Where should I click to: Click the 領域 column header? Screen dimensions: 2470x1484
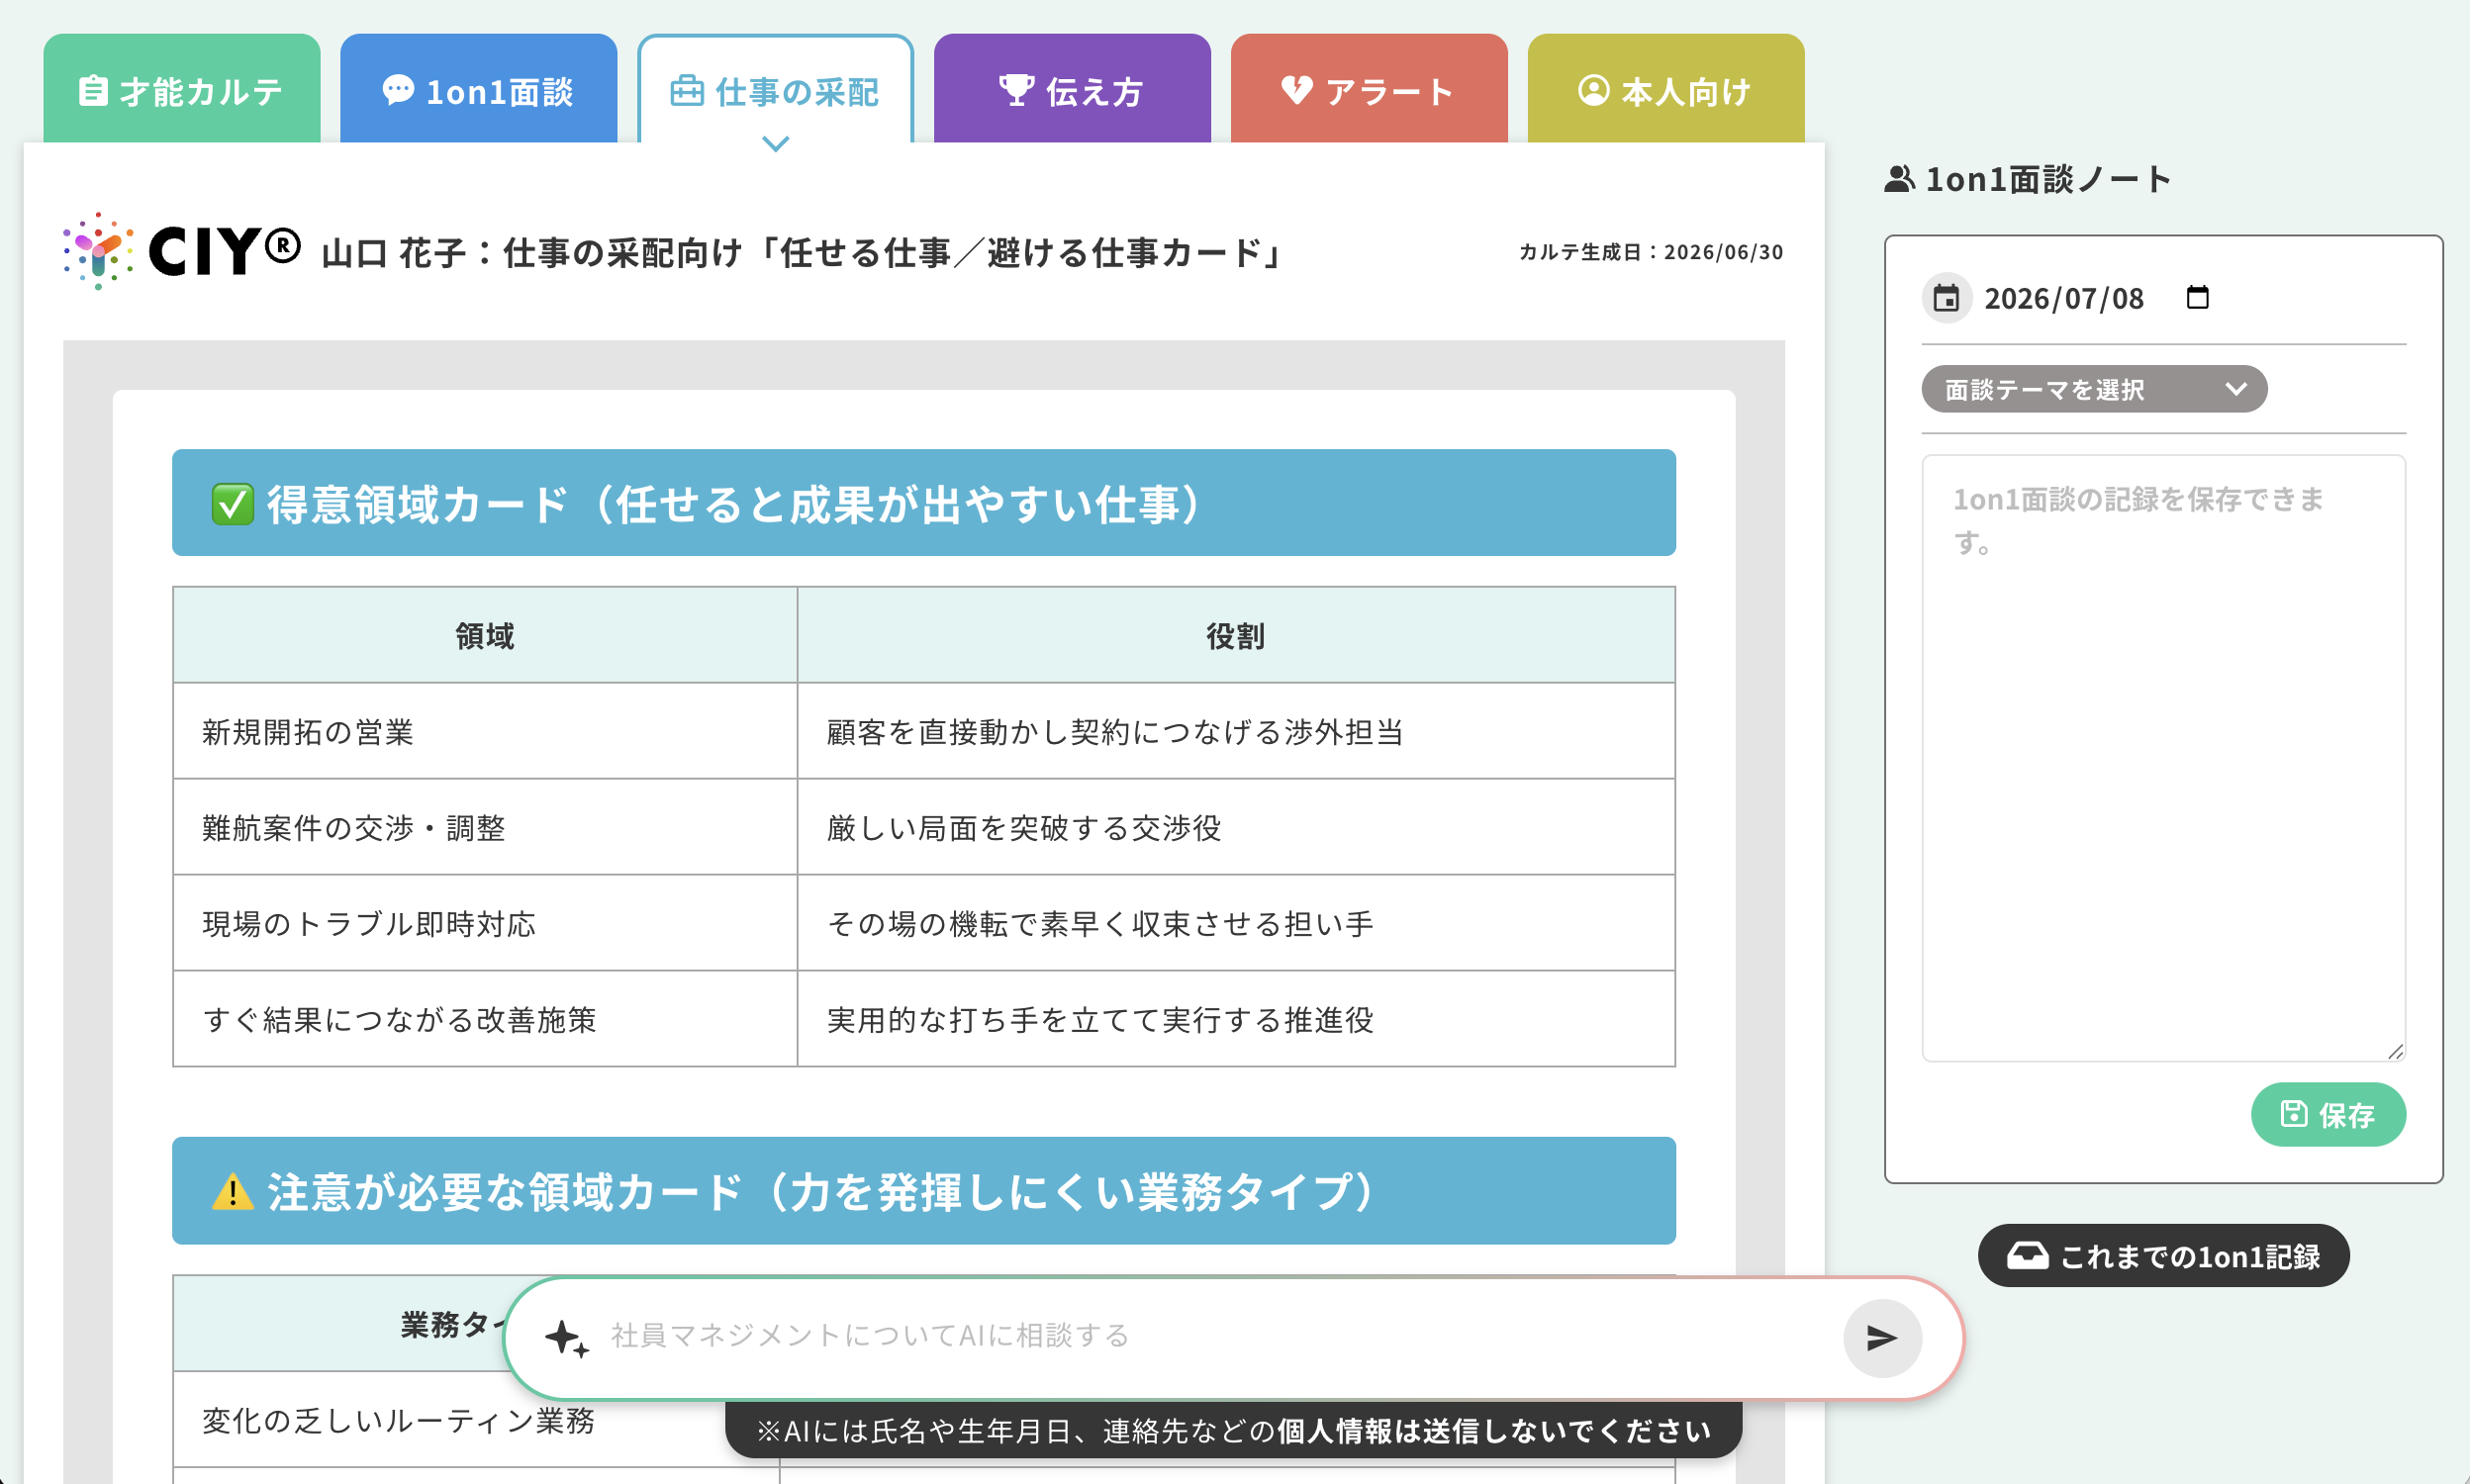485,635
